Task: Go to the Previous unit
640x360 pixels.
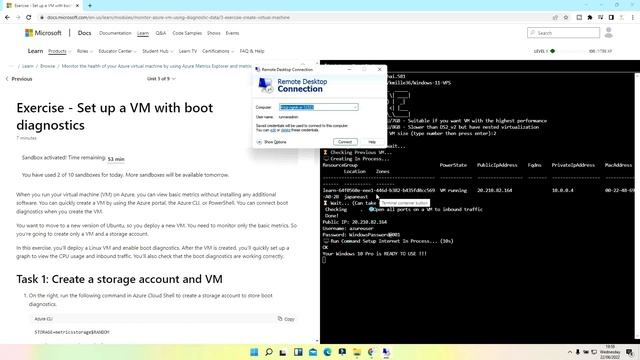Action: pyautogui.click(x=19, y=79)
